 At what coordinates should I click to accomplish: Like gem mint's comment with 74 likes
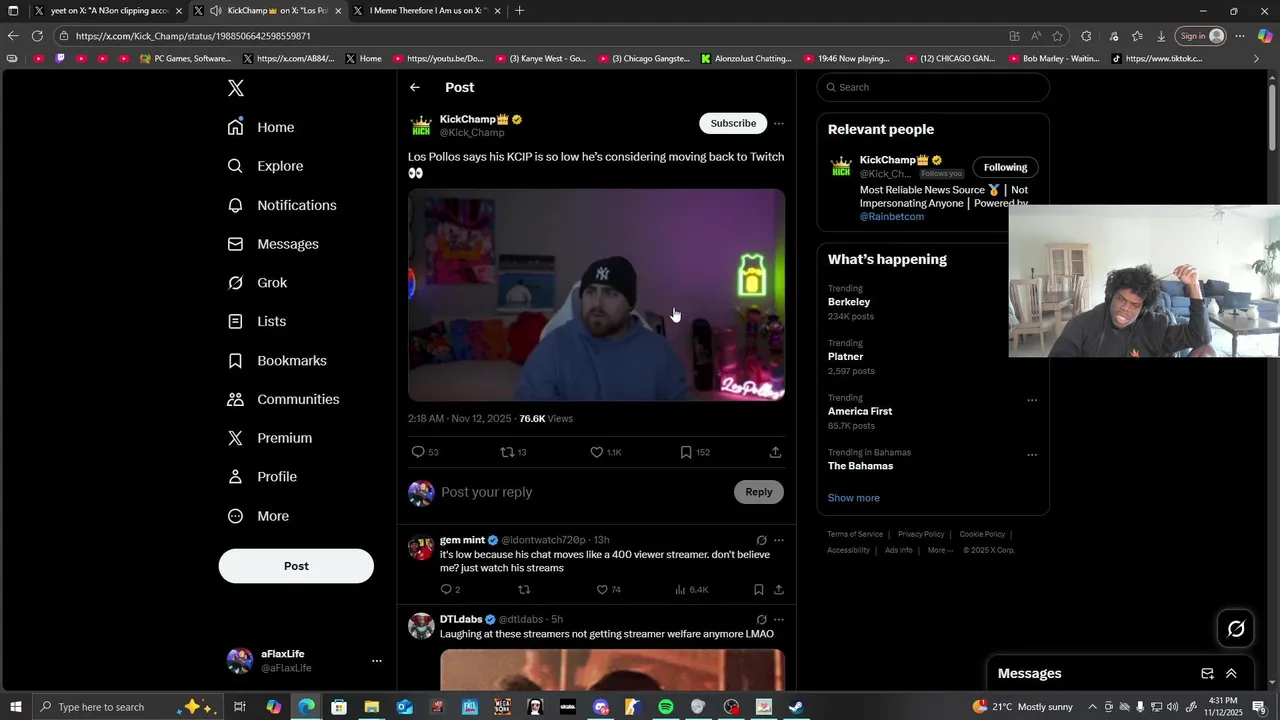(x=602, y=590)
